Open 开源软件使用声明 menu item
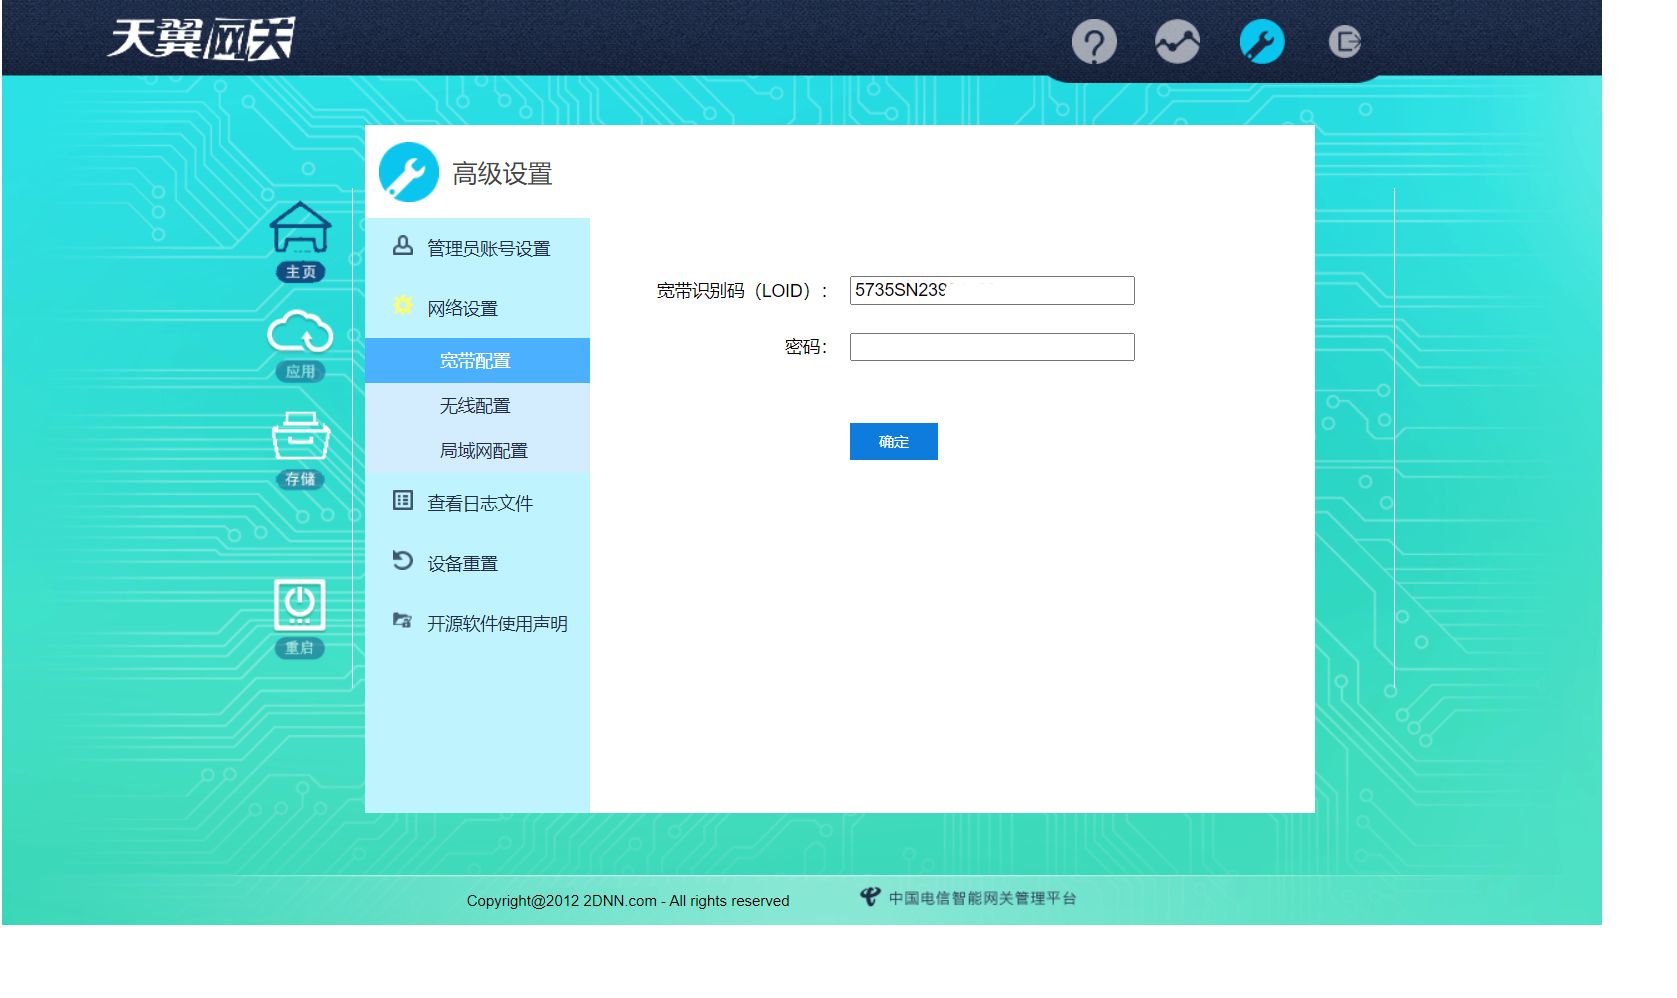This screenshot has height=998, width=1677. click(497, 623)
